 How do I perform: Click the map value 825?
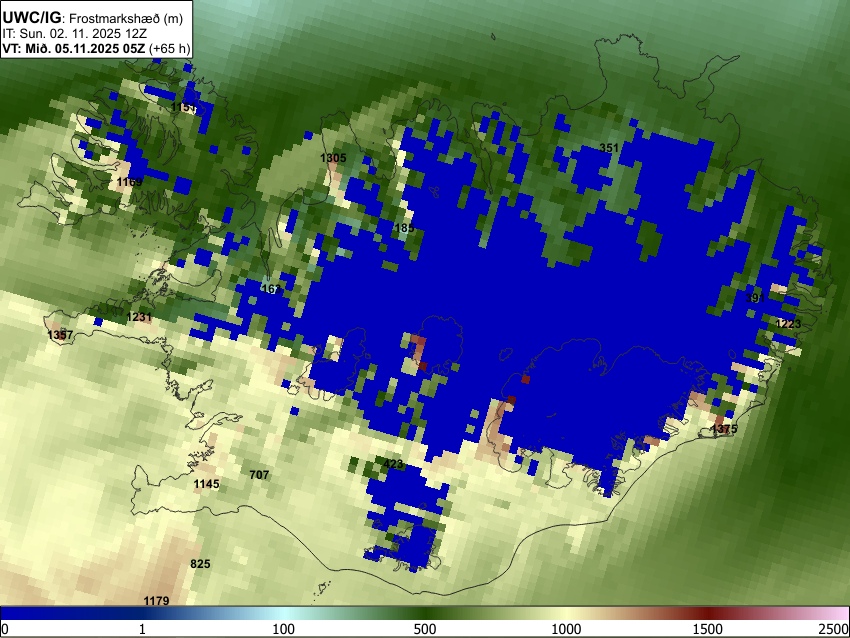tap(200, 564)
